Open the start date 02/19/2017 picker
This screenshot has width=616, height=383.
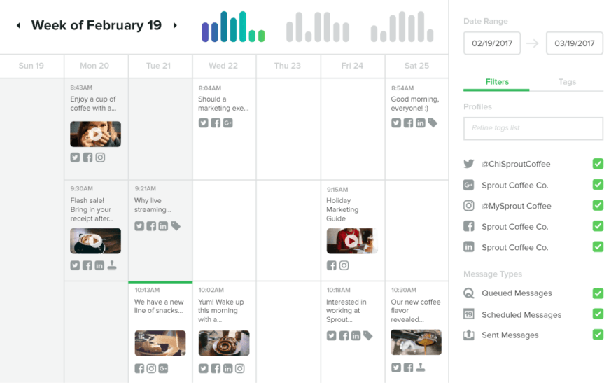pos(492,43)
